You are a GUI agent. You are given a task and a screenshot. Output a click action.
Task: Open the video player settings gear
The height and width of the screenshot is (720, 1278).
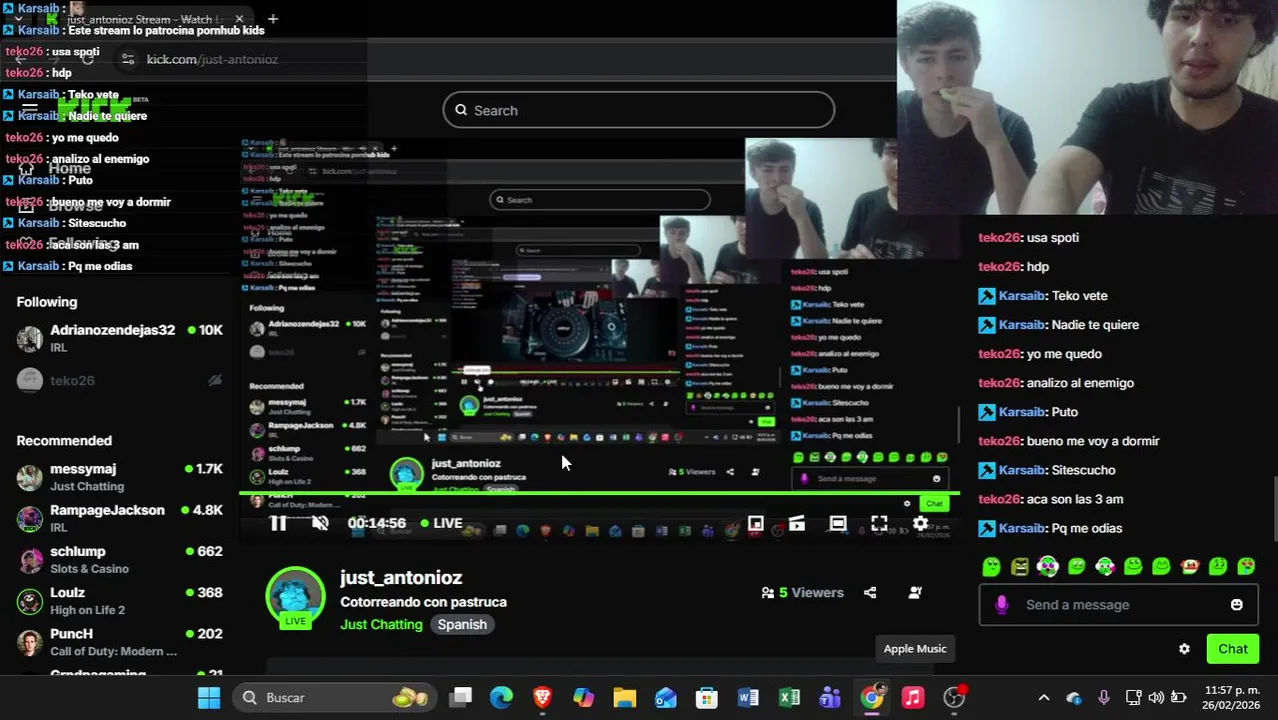(920, 523)
